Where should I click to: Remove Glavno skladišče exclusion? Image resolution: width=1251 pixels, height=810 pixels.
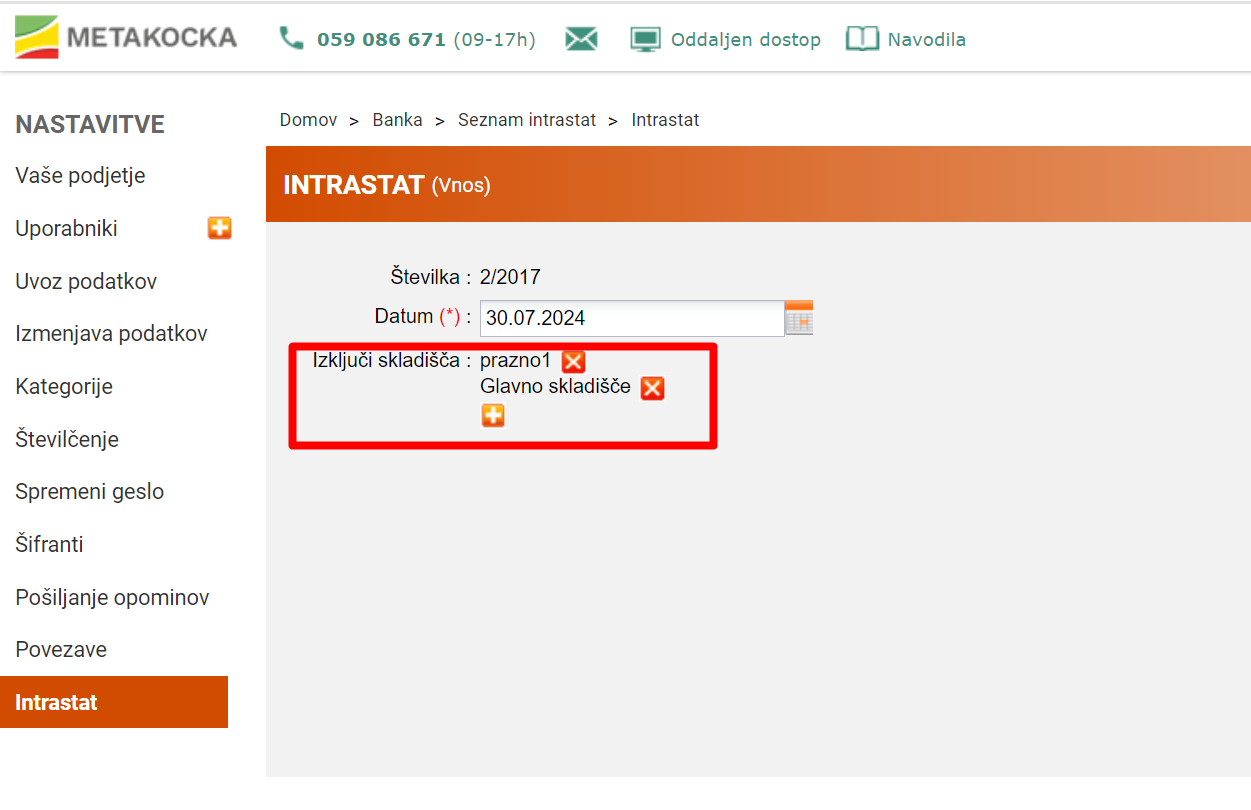coord(652,388)
